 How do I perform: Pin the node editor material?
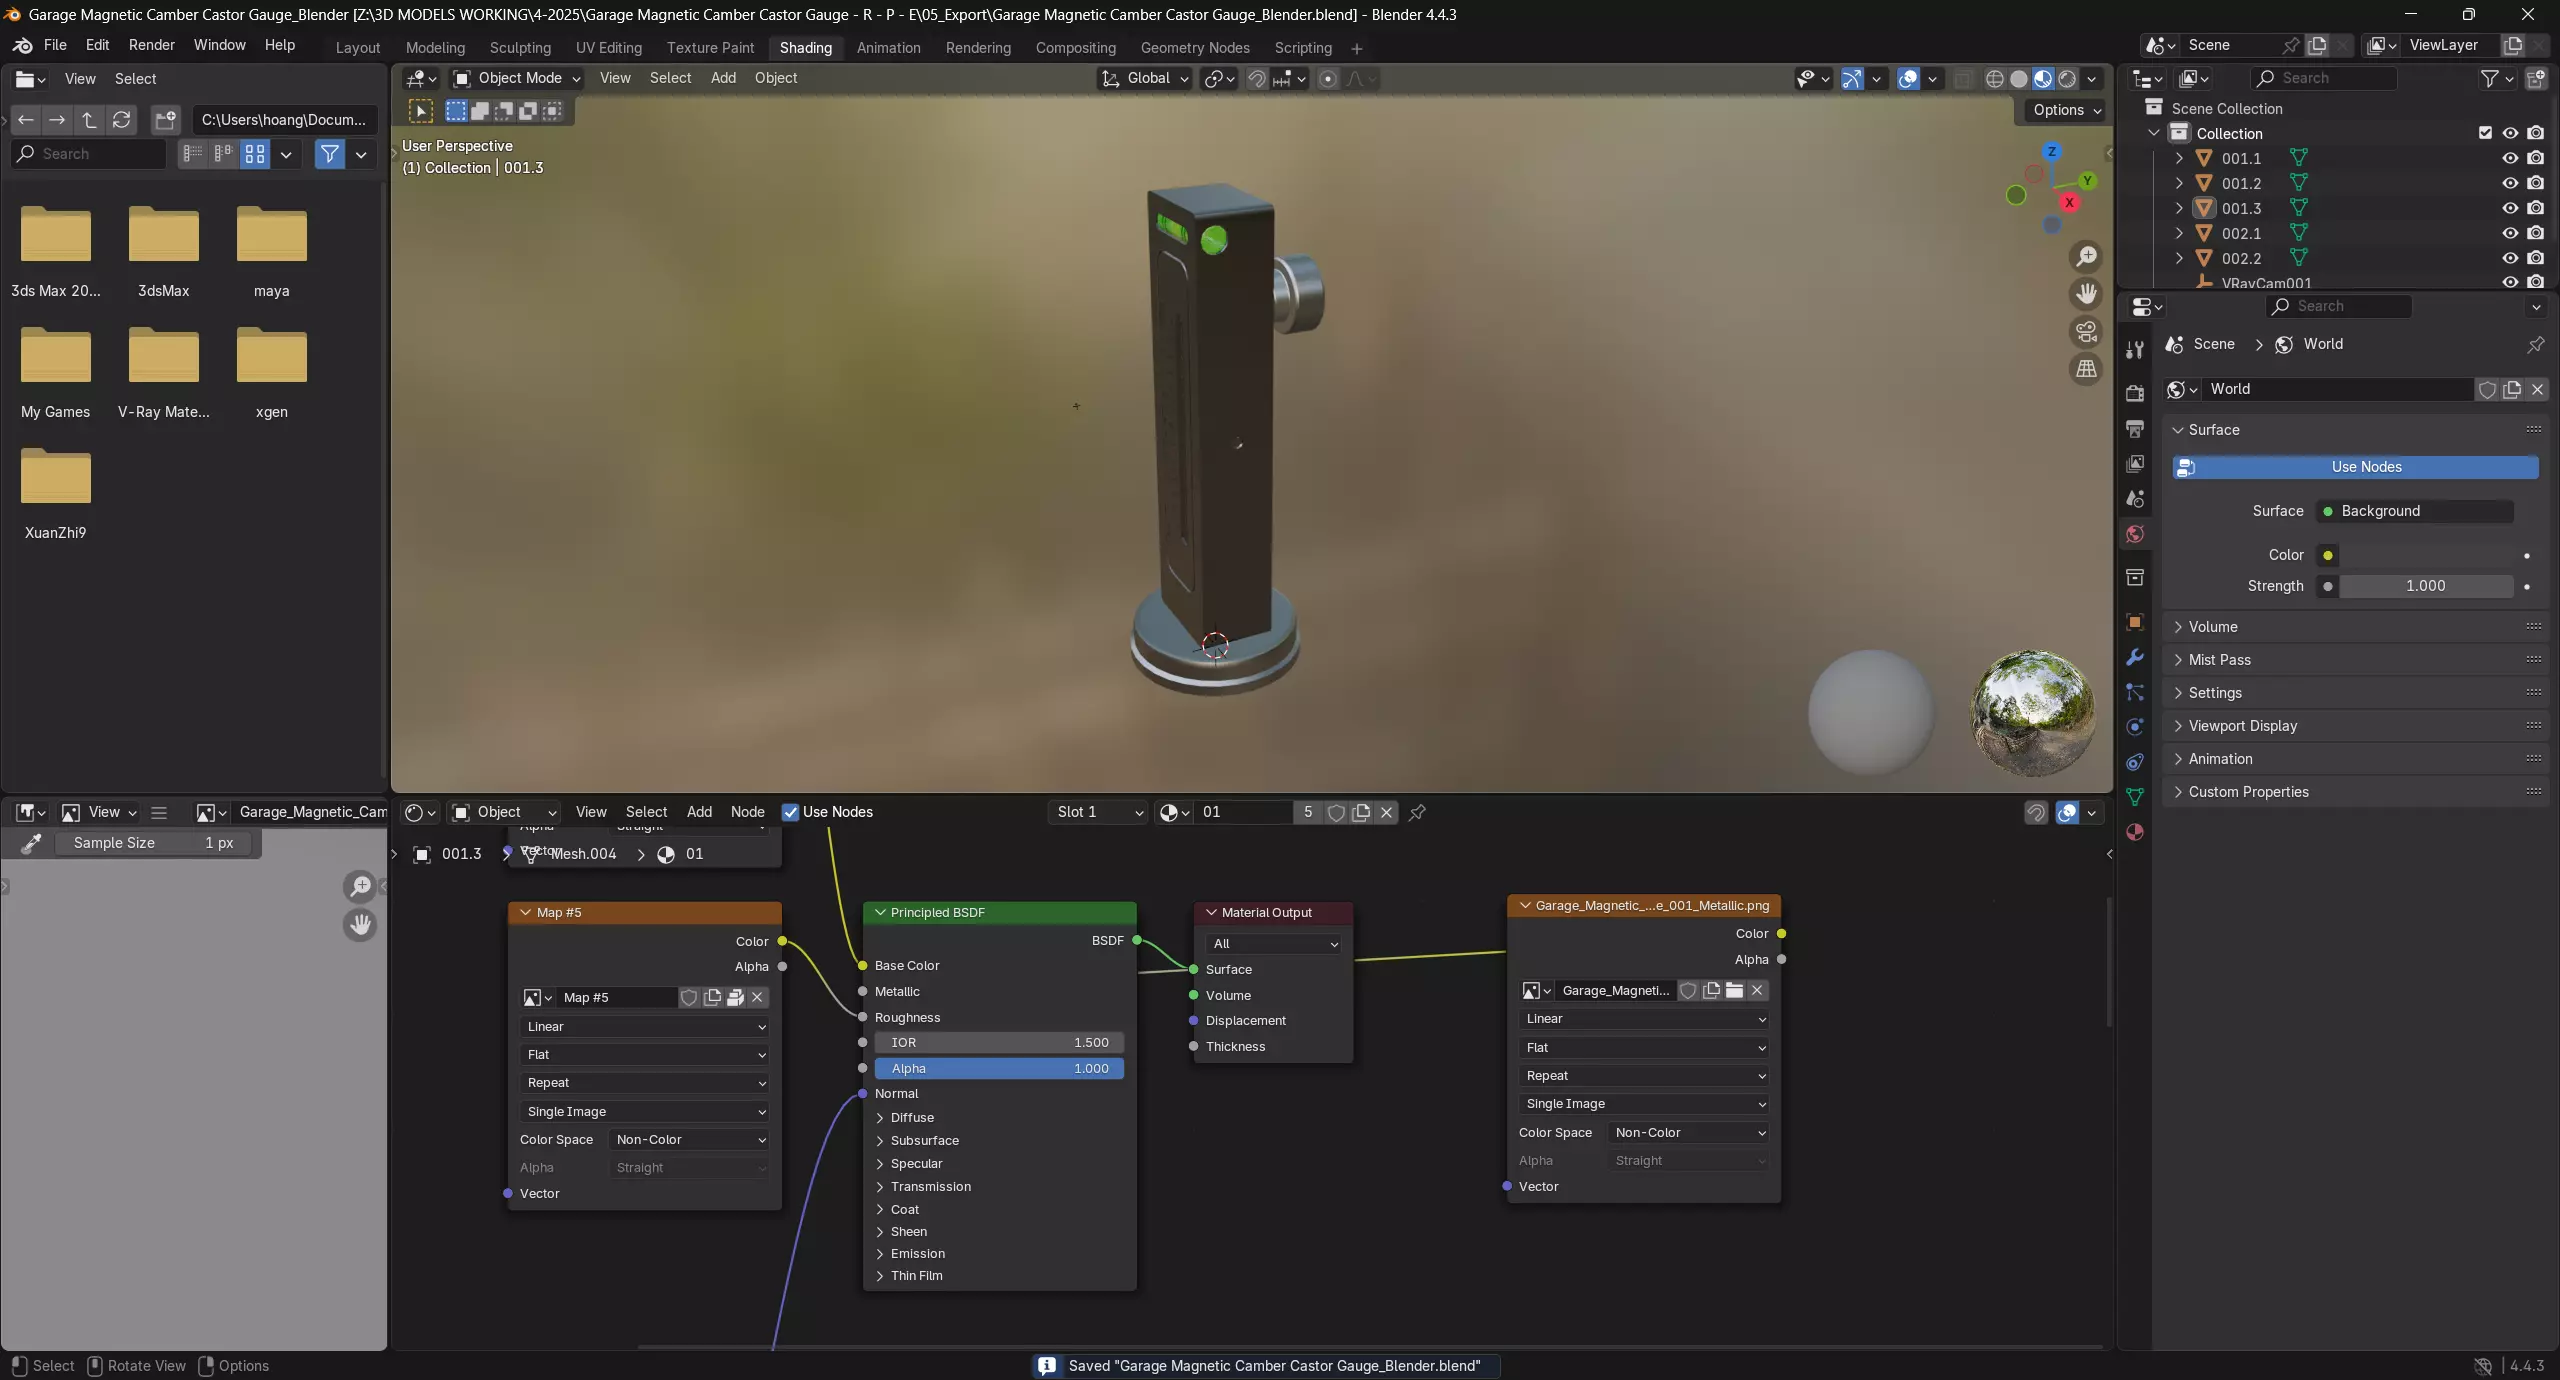tap(1417, 812)
